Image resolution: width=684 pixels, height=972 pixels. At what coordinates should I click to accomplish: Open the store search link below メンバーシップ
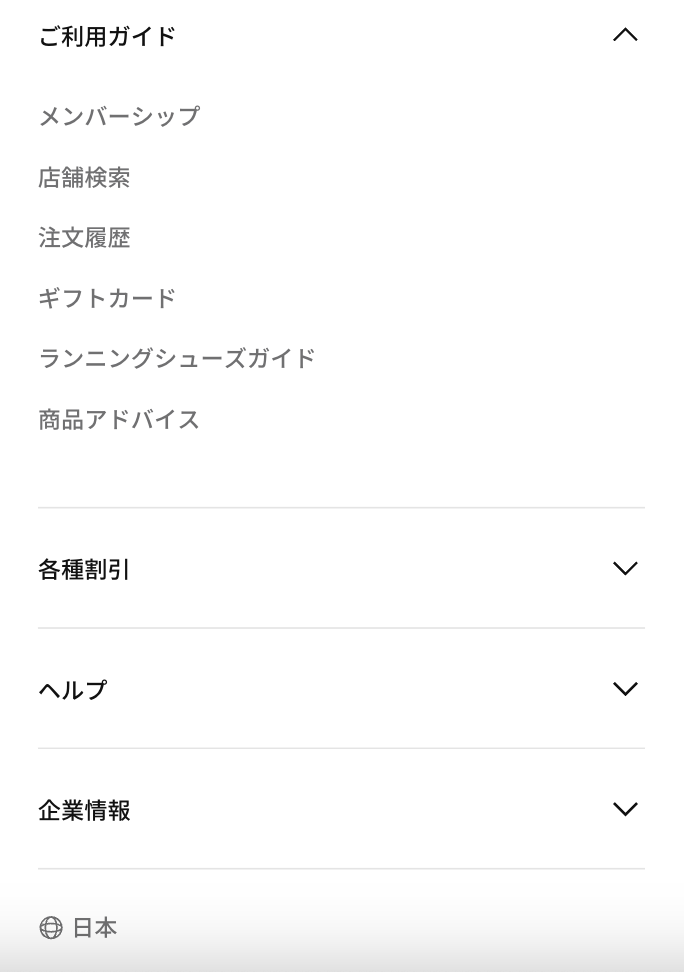pos(84,178)
